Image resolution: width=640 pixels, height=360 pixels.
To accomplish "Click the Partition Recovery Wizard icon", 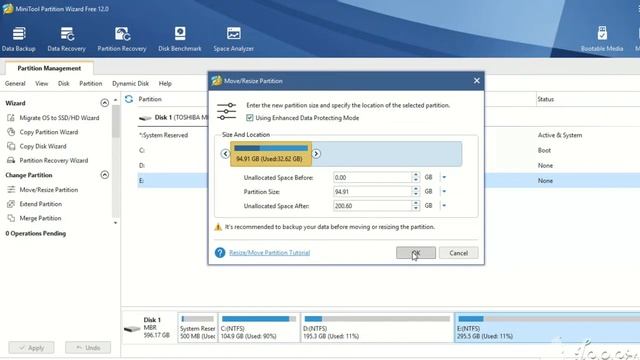I will pos(11,160).
